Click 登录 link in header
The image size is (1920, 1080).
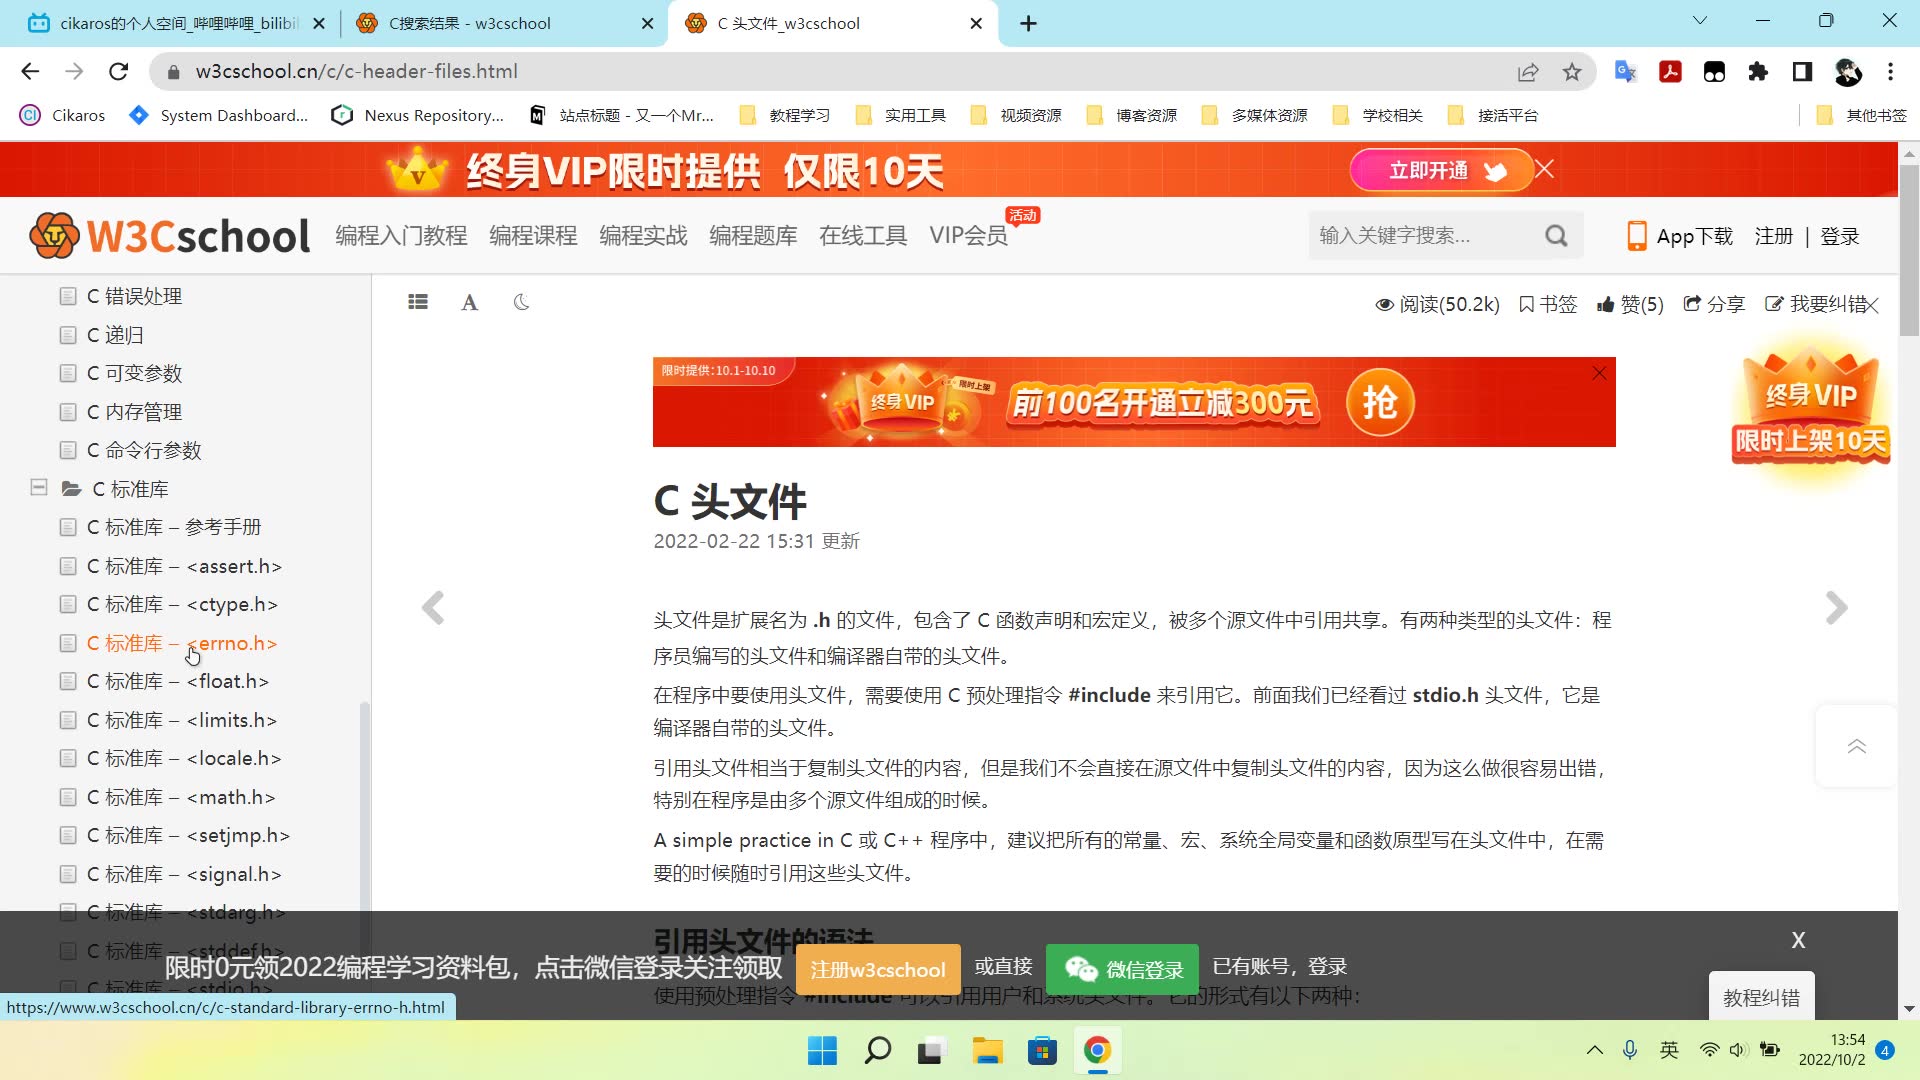1840,236
